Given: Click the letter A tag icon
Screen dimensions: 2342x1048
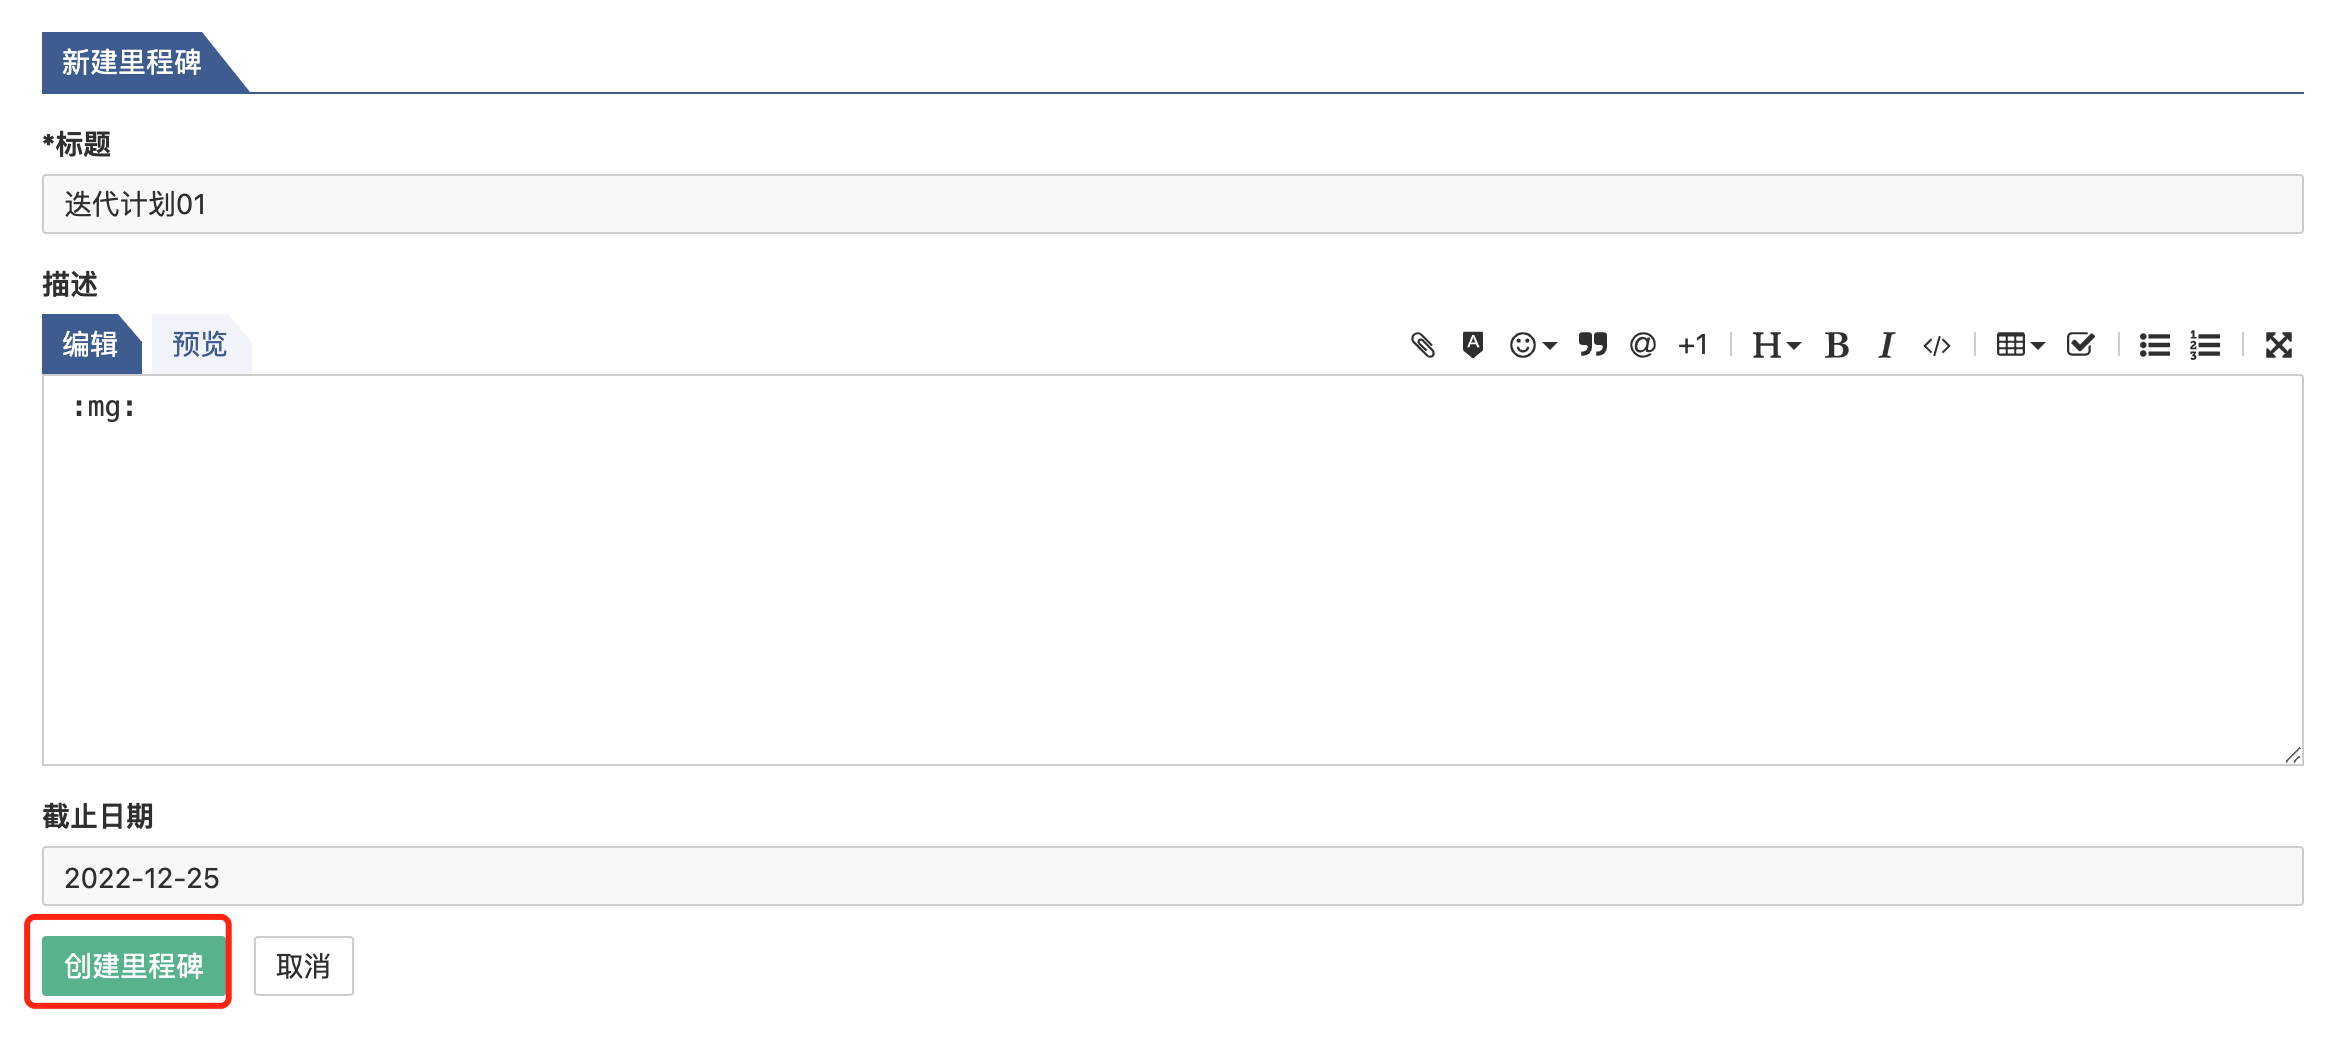Looking at the screenshot, I should [x=1472, y=345].
